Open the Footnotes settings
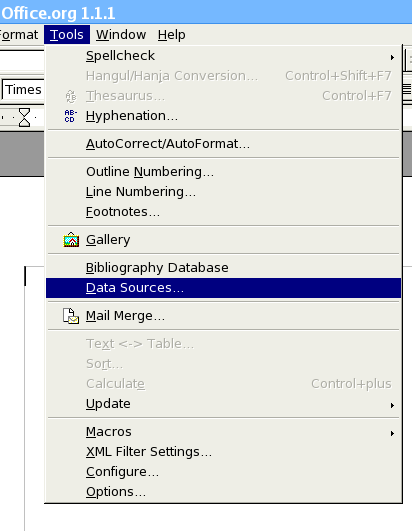The width and height of the screenshot is (412, 531). tap(223, 212)
